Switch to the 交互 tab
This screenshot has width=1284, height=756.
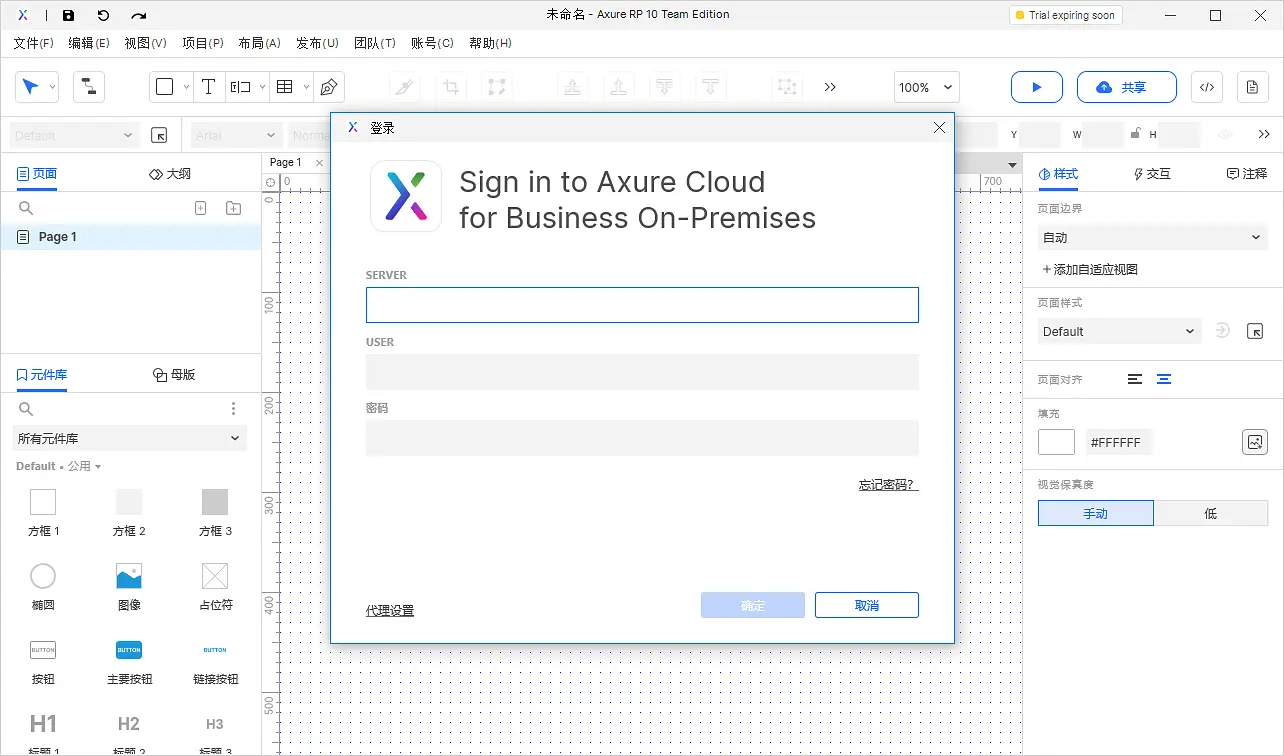[1151, 173]
